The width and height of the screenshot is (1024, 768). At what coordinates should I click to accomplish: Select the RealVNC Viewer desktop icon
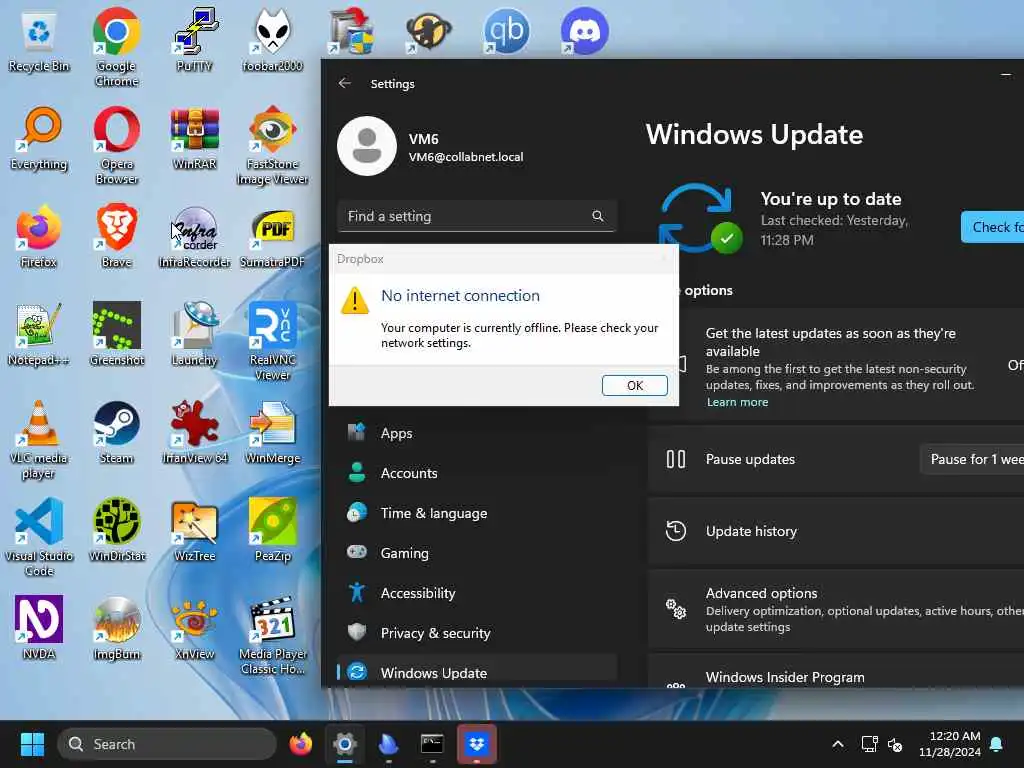[272, 341]
